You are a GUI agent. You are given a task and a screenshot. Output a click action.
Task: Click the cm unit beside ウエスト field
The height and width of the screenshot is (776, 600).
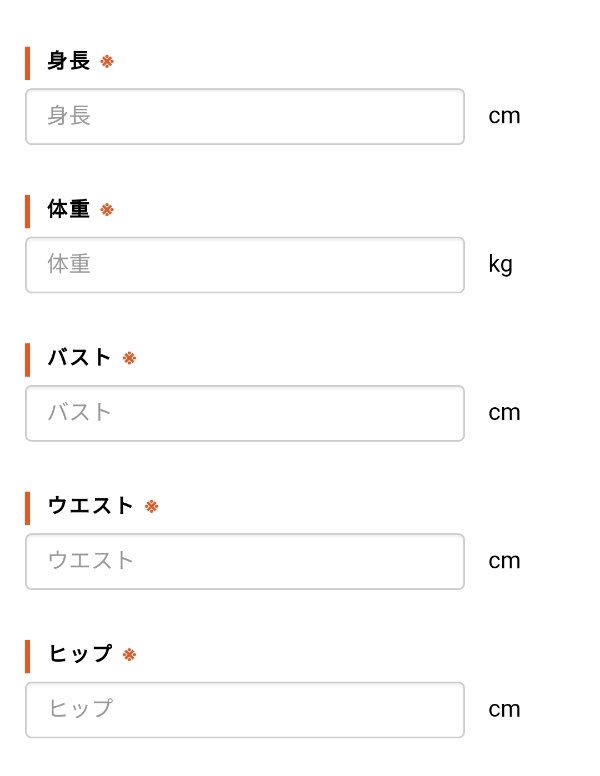(x=504, y=561)
